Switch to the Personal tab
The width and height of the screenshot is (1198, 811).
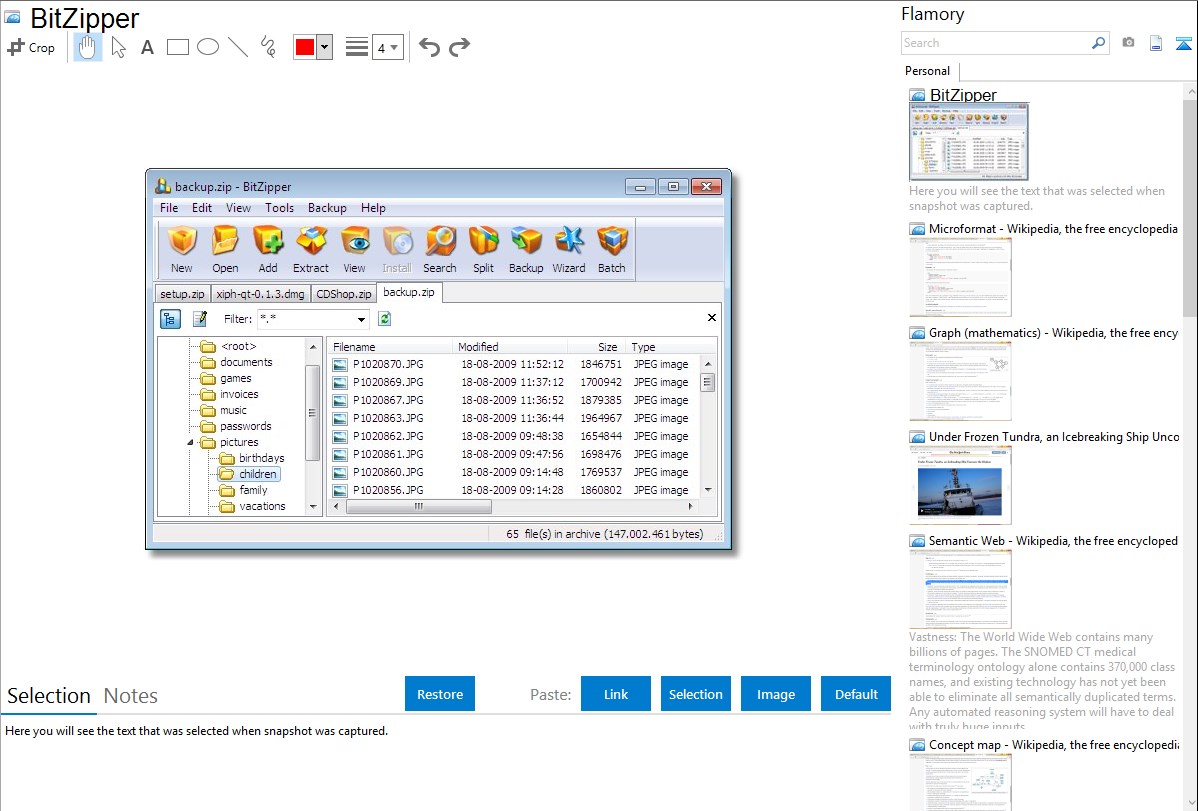927,70
